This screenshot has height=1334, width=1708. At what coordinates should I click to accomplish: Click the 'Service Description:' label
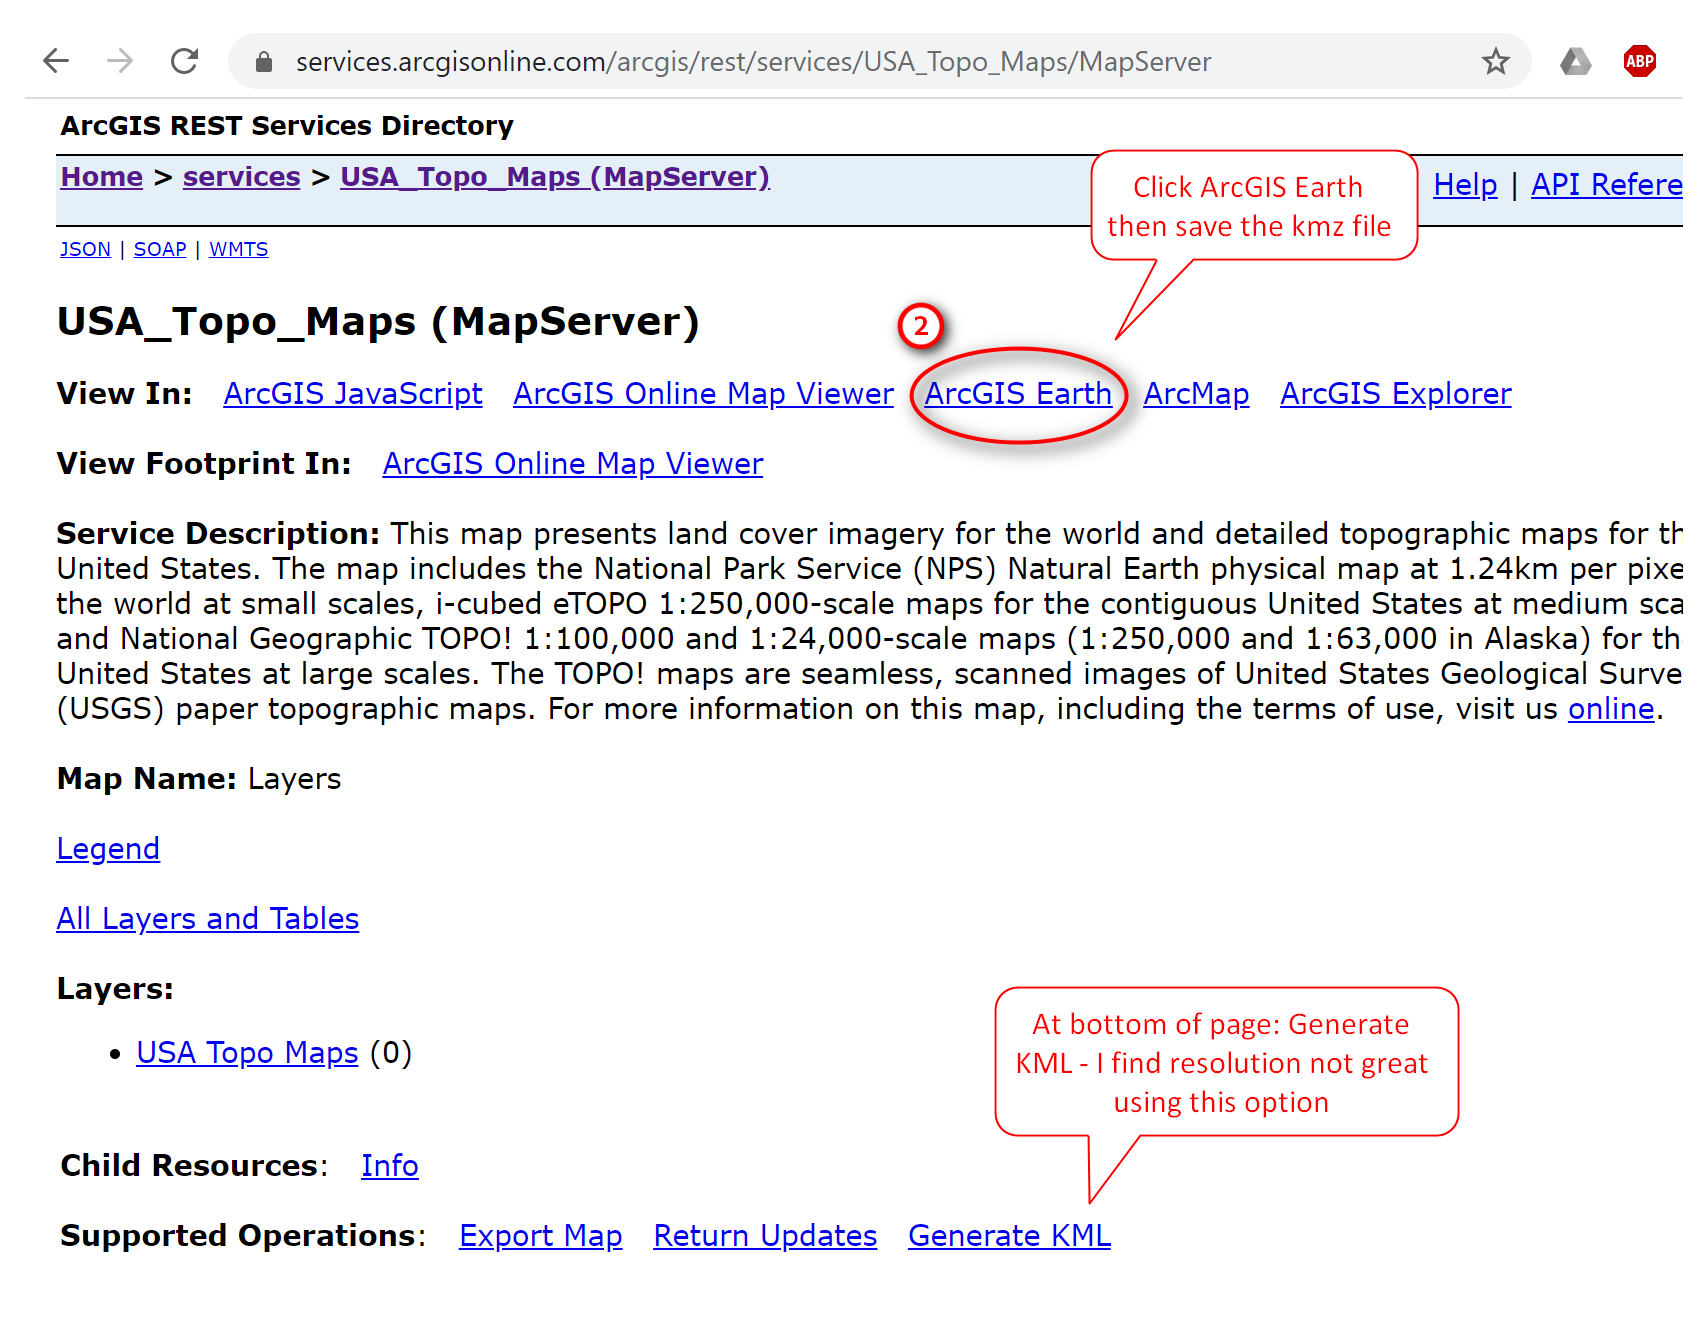pos(218,534)
